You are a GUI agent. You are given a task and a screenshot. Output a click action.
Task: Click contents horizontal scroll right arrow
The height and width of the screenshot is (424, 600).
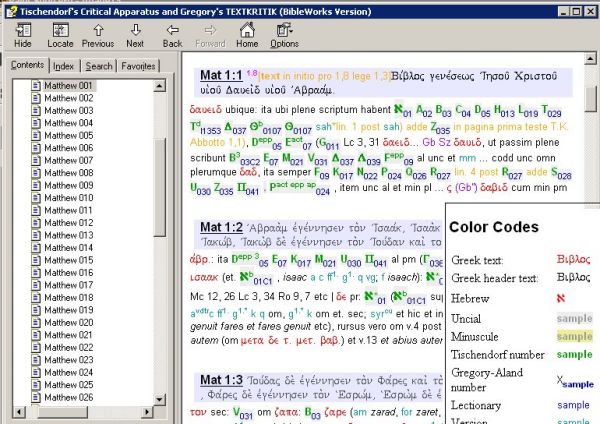click(147, 412)
